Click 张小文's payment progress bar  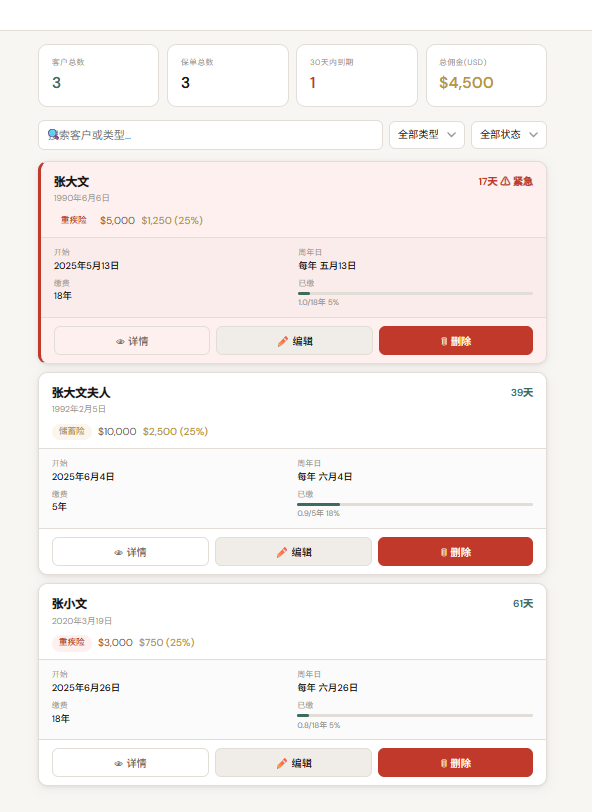[x=415, y=716]
